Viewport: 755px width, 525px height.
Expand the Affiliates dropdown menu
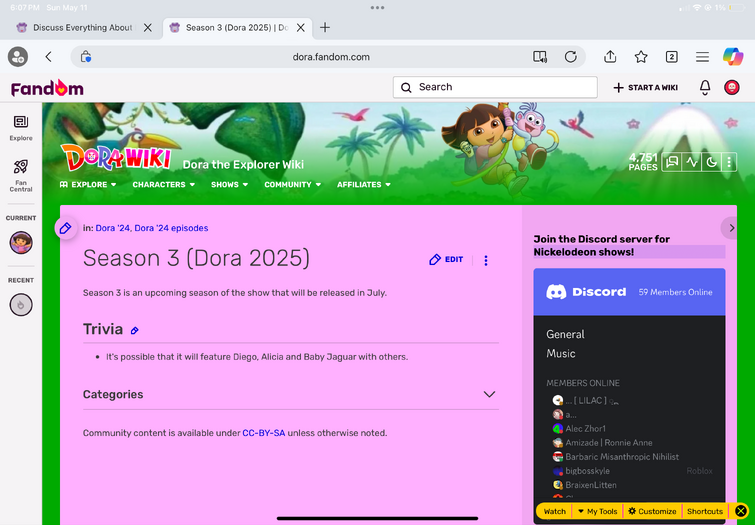tap(364, 184)
